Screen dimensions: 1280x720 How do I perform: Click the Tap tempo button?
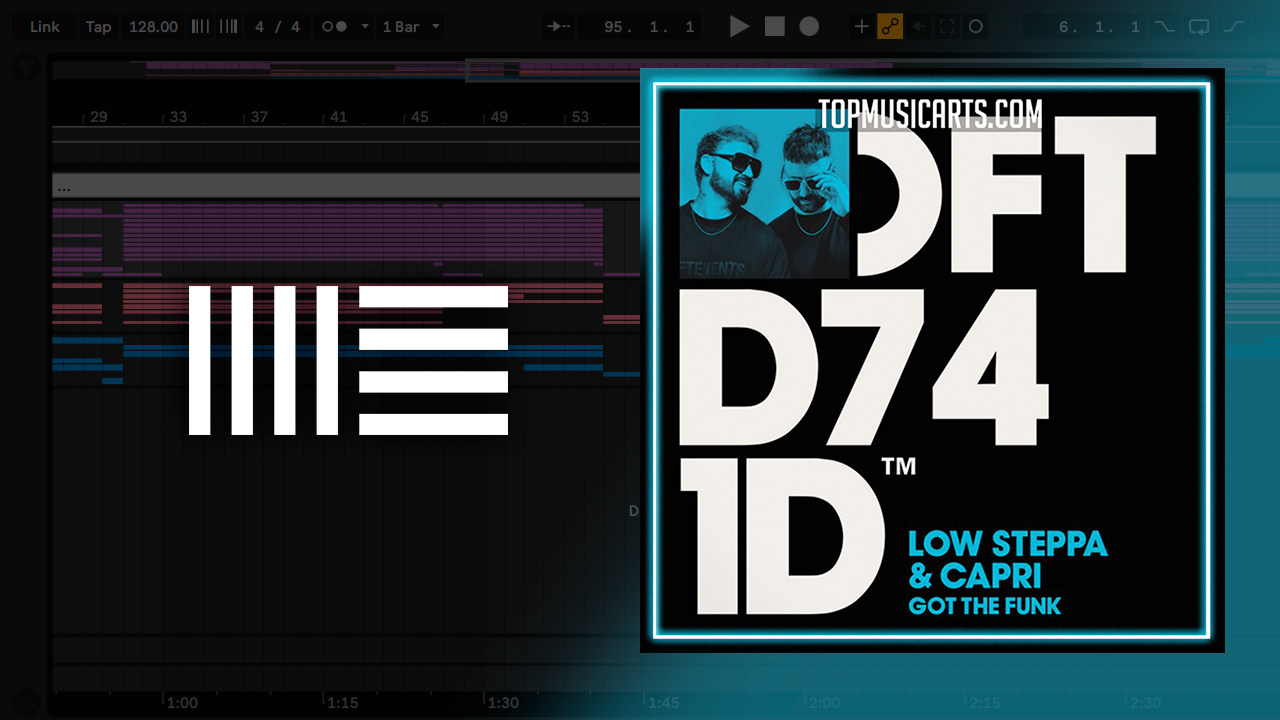(98, 27)
